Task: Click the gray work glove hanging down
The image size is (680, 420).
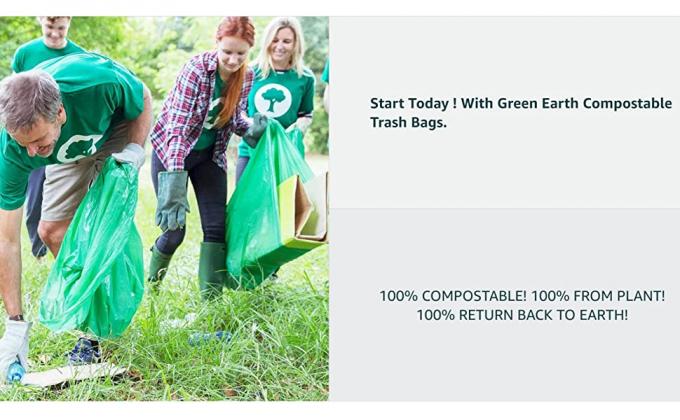Action: pyautogui.click(x=172, y=200)
